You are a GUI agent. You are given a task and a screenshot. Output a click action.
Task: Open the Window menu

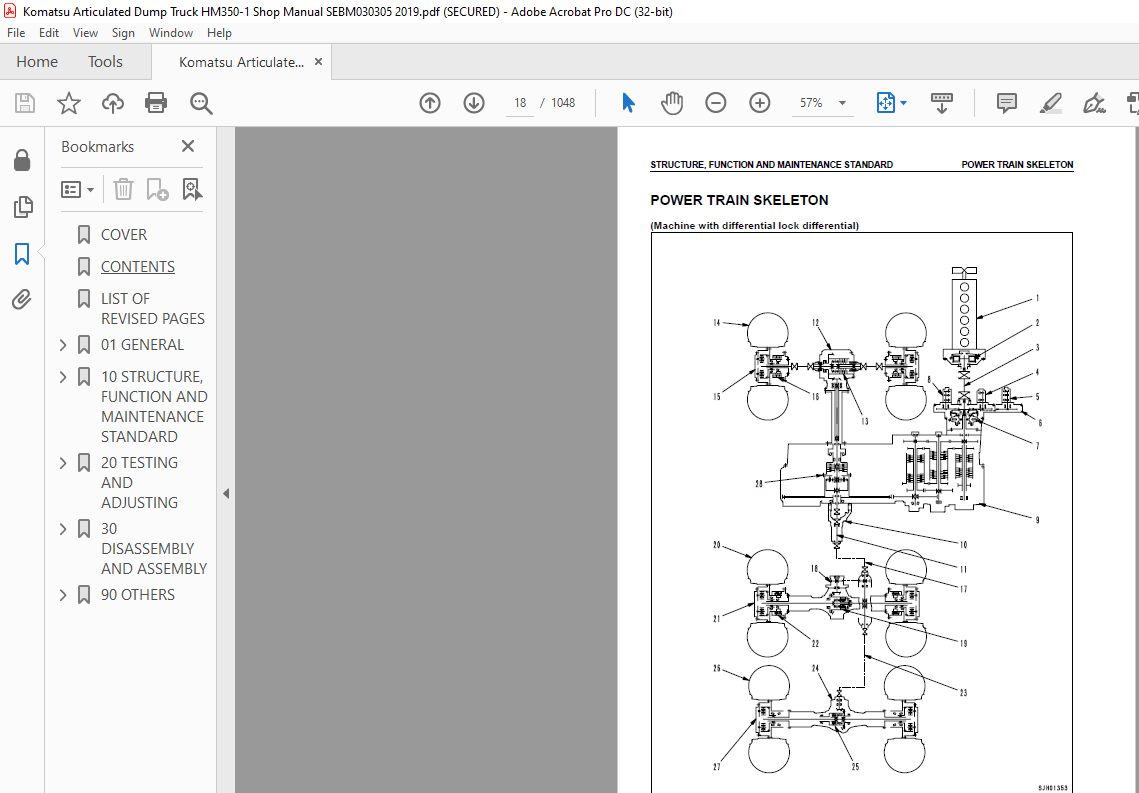click(x=171, y=33)
